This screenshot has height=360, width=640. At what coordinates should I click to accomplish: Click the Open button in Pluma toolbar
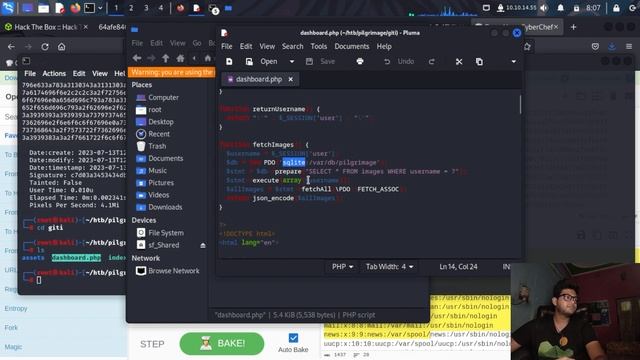269,62
